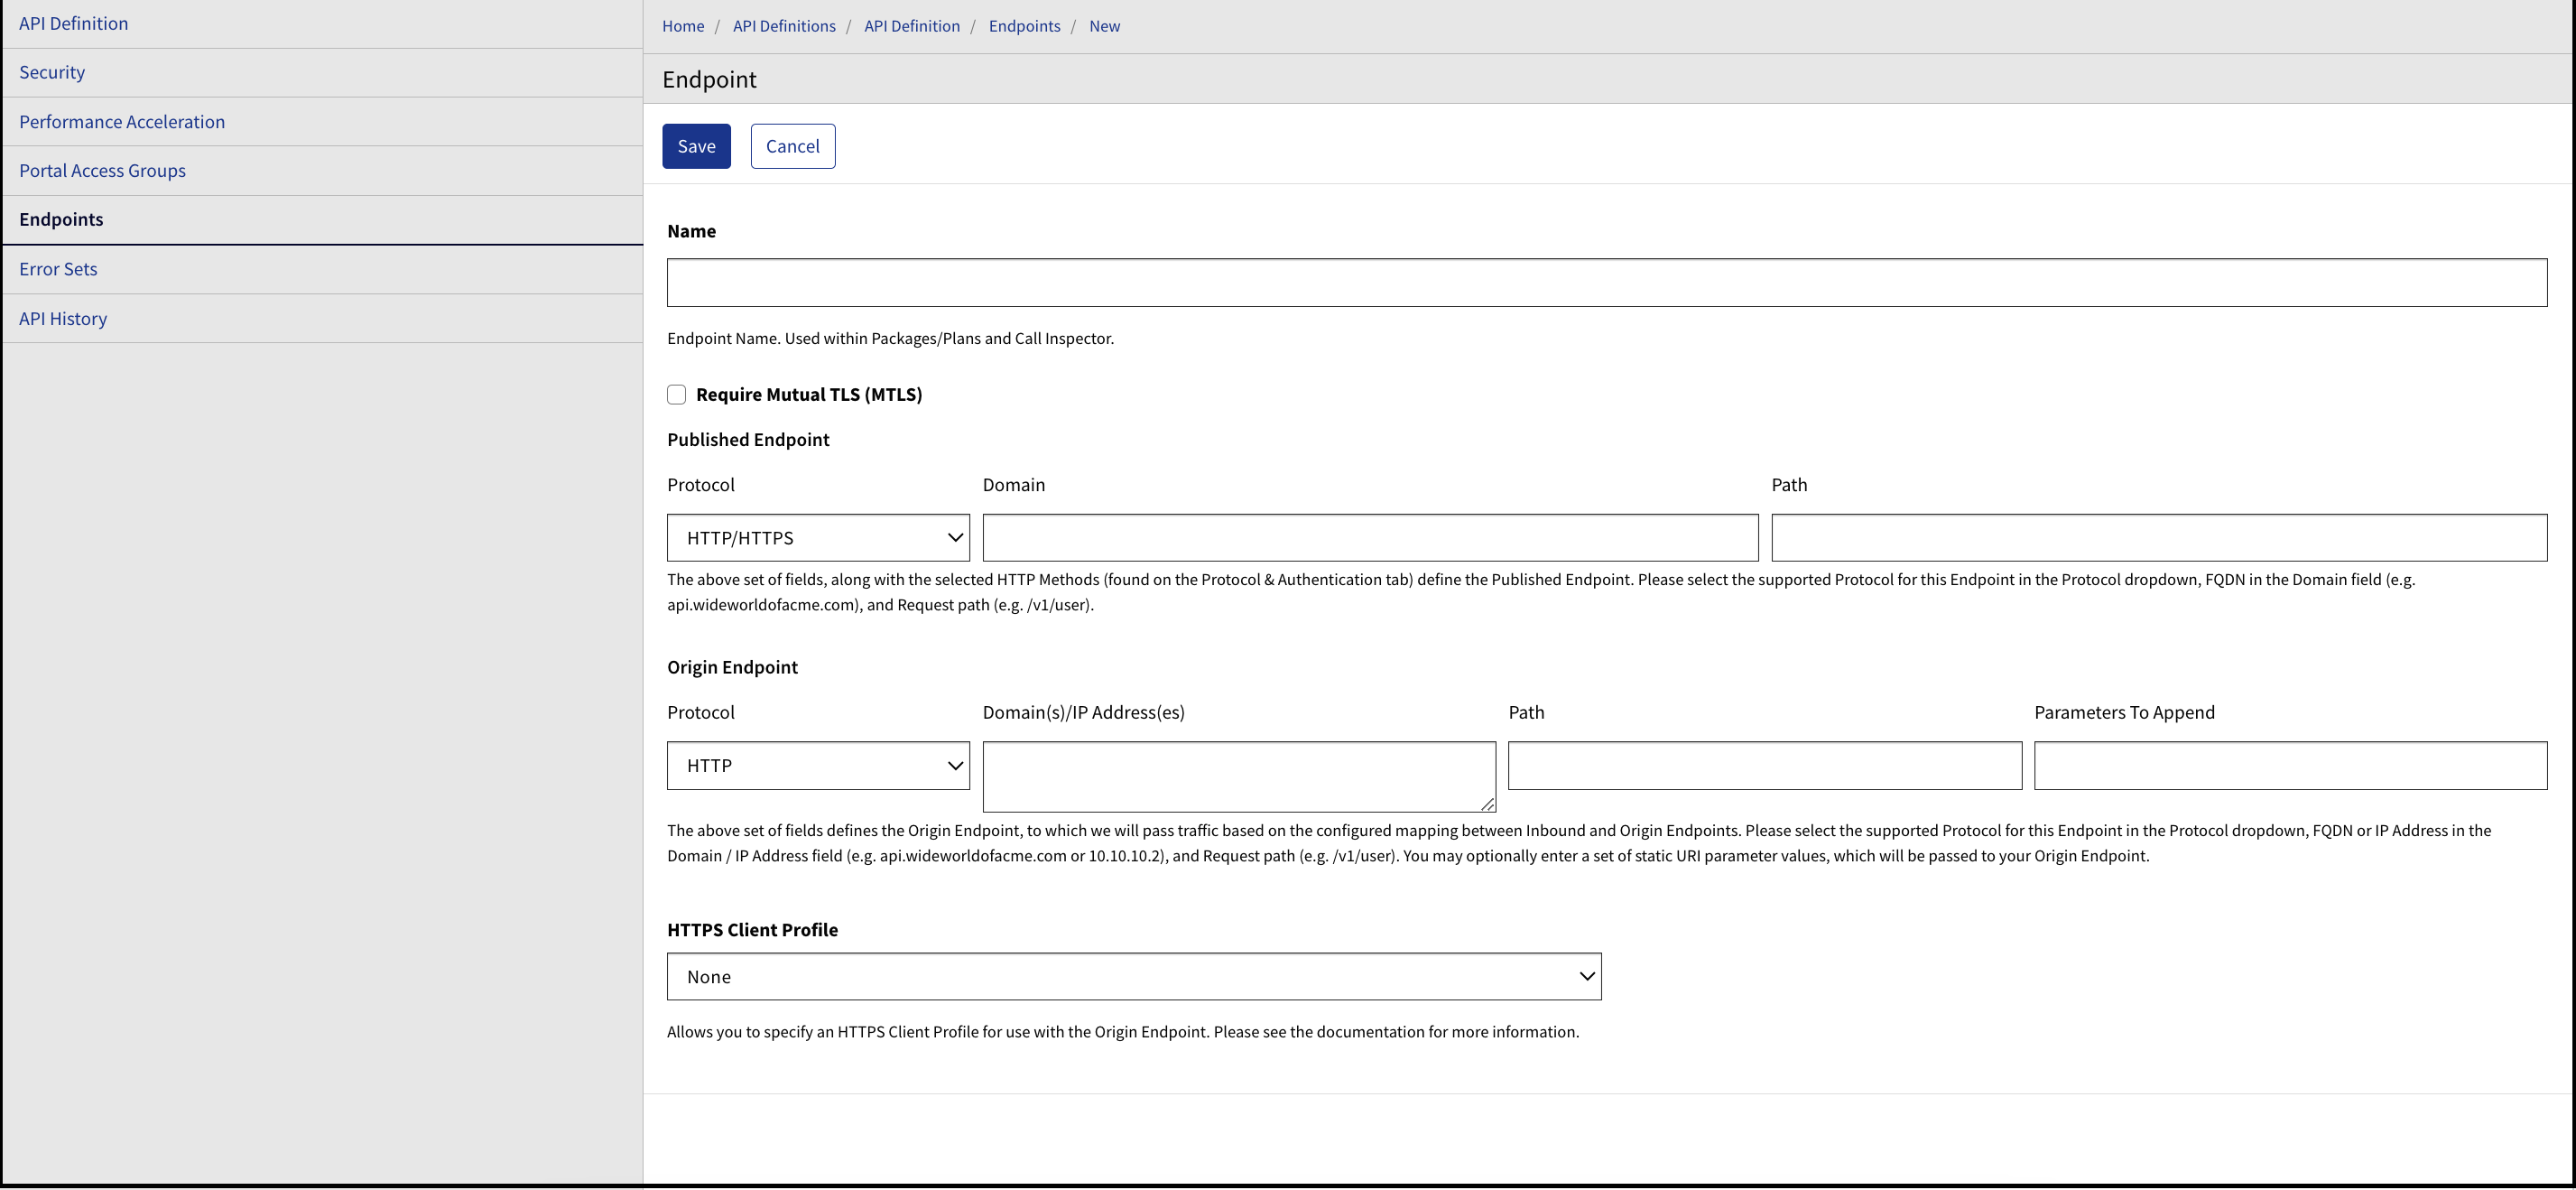The width and height of the screenshot is (2576, 1190).
Task: Focus the Published Endpoint Domain field
Action: tap(1369, 537)
